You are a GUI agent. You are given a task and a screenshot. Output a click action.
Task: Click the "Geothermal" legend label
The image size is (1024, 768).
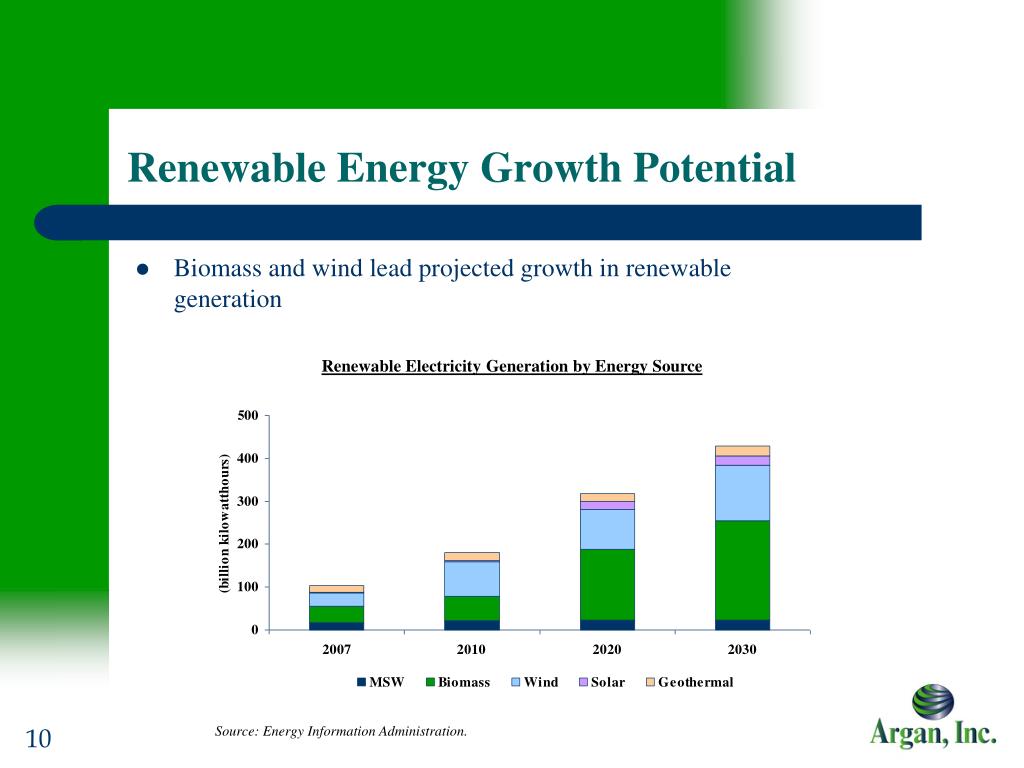coord(696,682)
